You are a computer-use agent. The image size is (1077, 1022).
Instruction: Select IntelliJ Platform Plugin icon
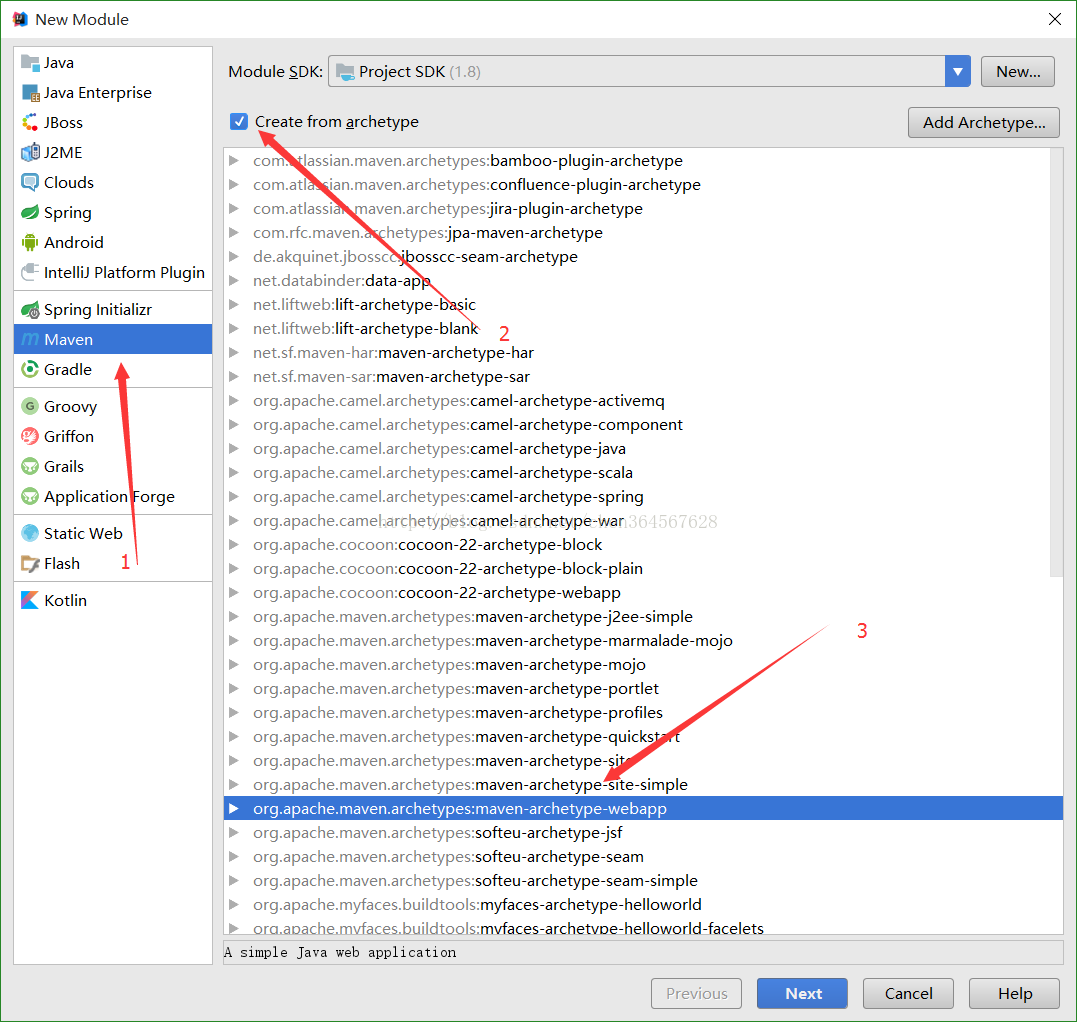(30, 273)
